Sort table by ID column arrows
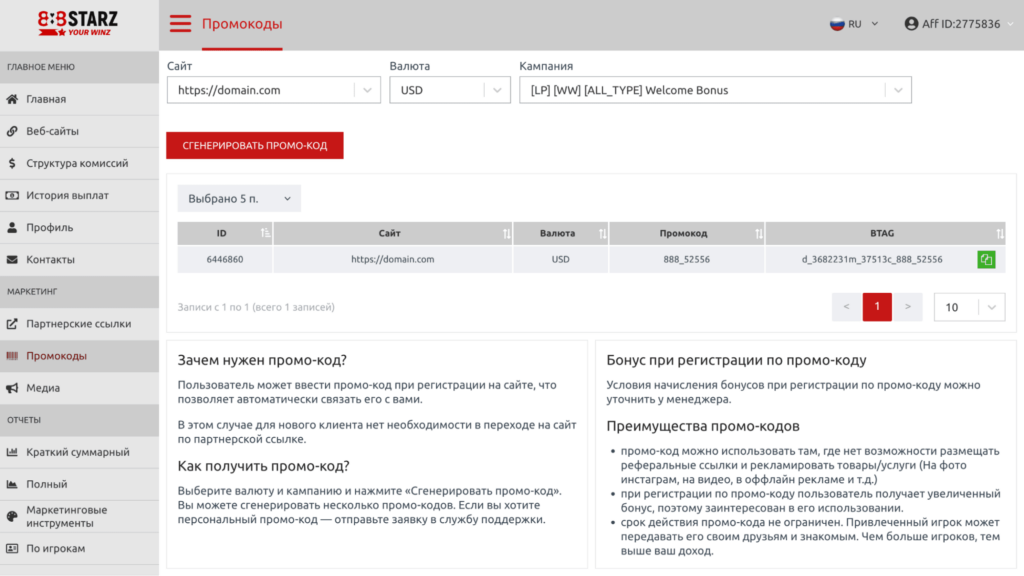The width and height of the screenshot is (1024, 576). (x=265, y=233)
